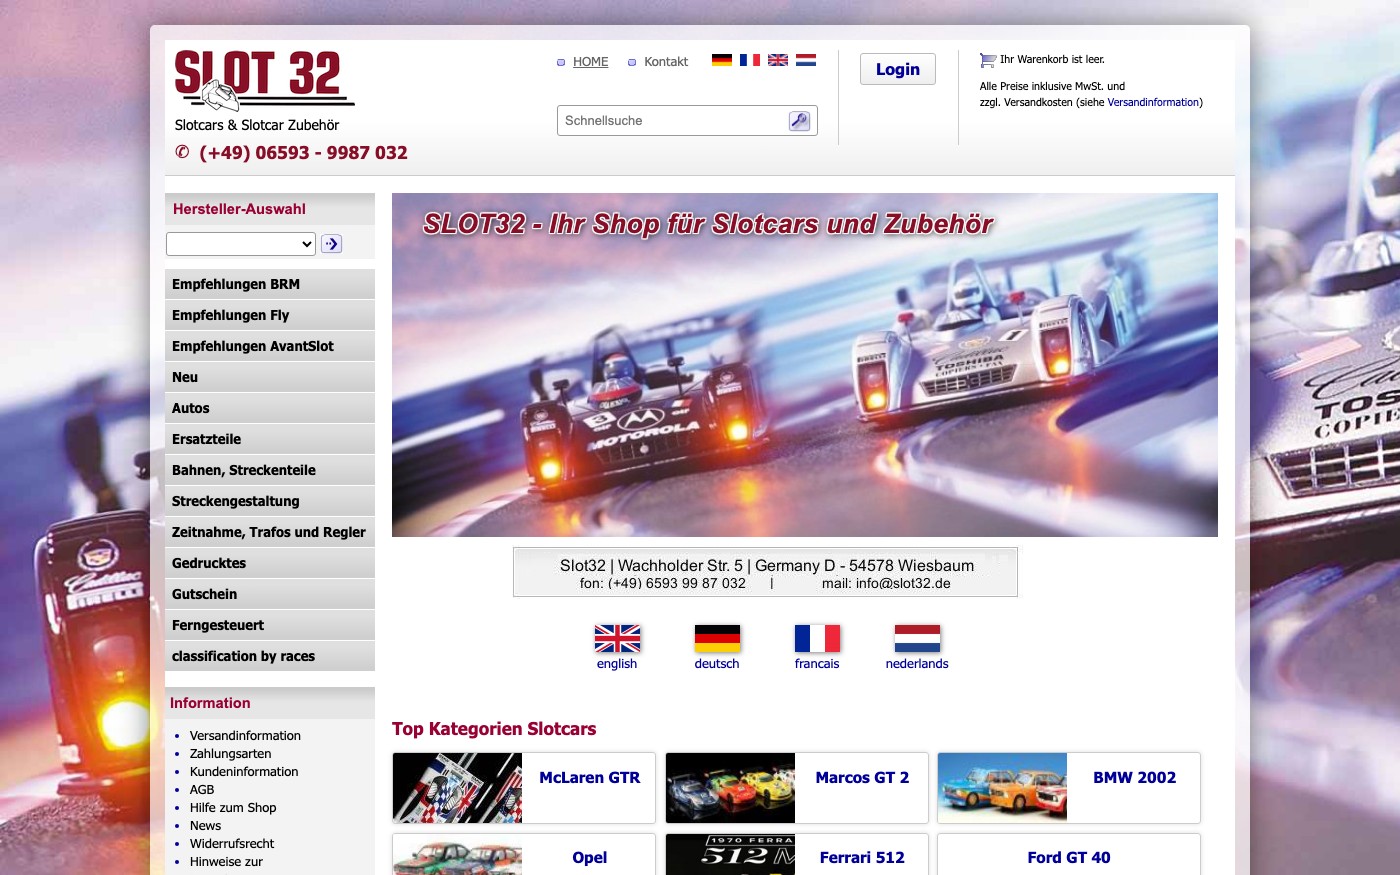Screen dimensions: 1400x875
Task: Click the slotcar racing banner image
Action: (805, 365)
